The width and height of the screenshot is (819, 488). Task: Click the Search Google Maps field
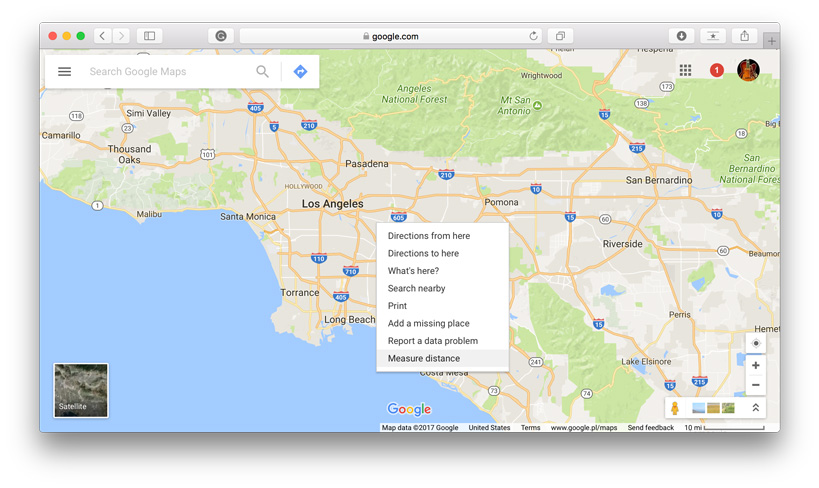pyautogui.click(x=165, y=72)
